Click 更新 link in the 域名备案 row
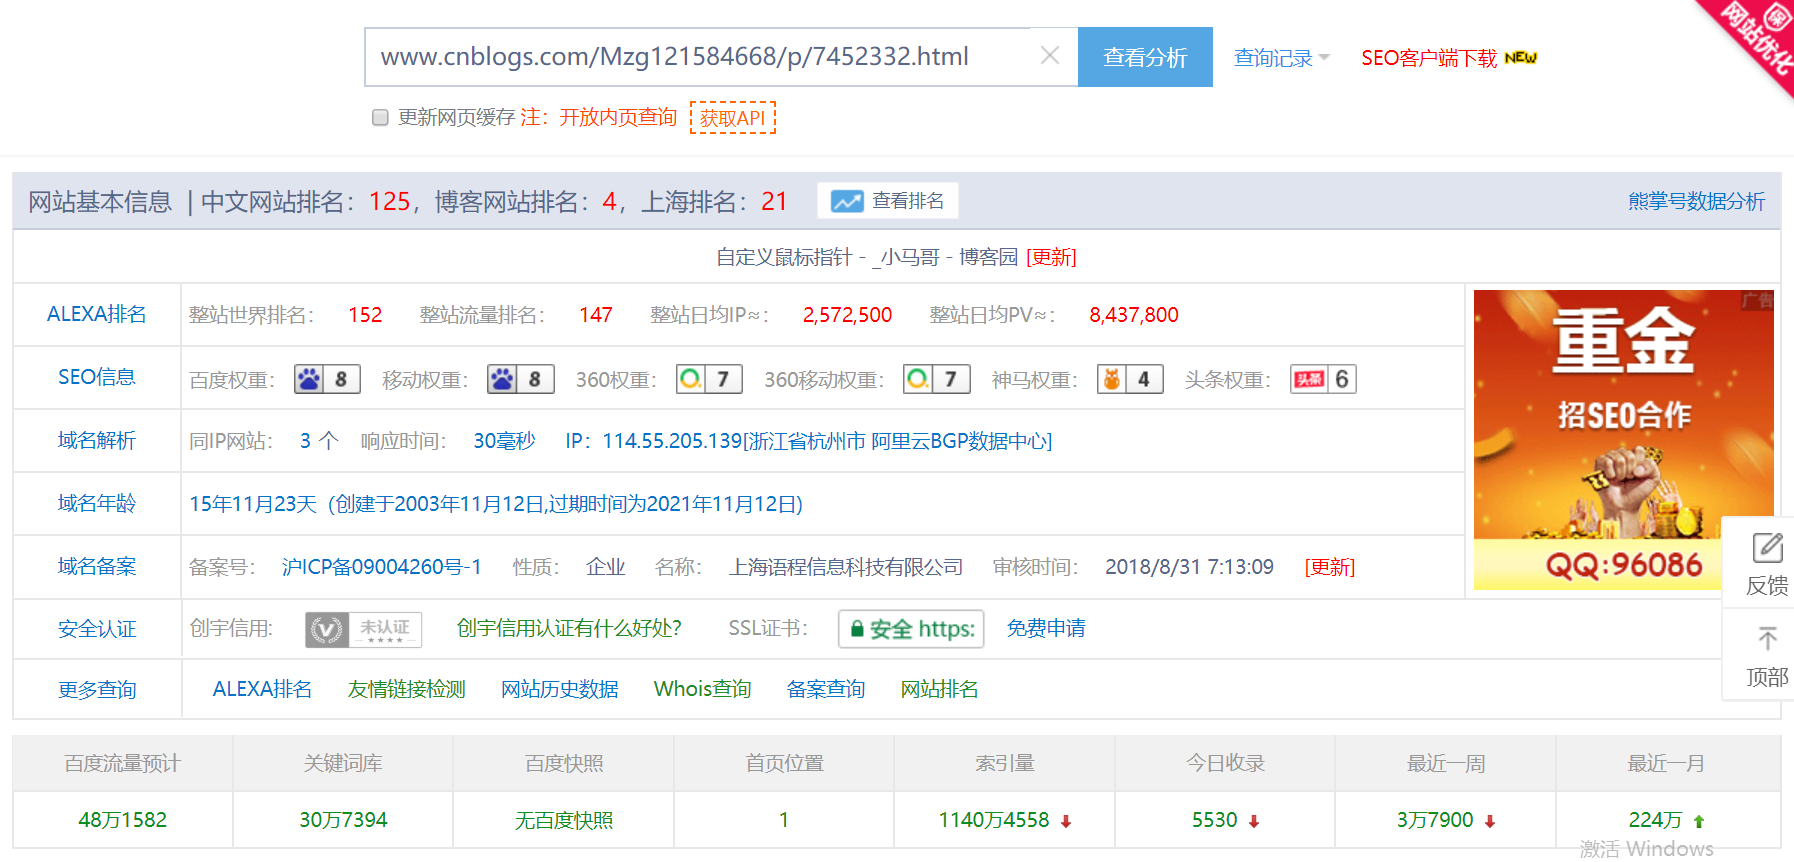Image resolution: width=1794 pixels, height=862 pixels. (x=1330, y=567)
